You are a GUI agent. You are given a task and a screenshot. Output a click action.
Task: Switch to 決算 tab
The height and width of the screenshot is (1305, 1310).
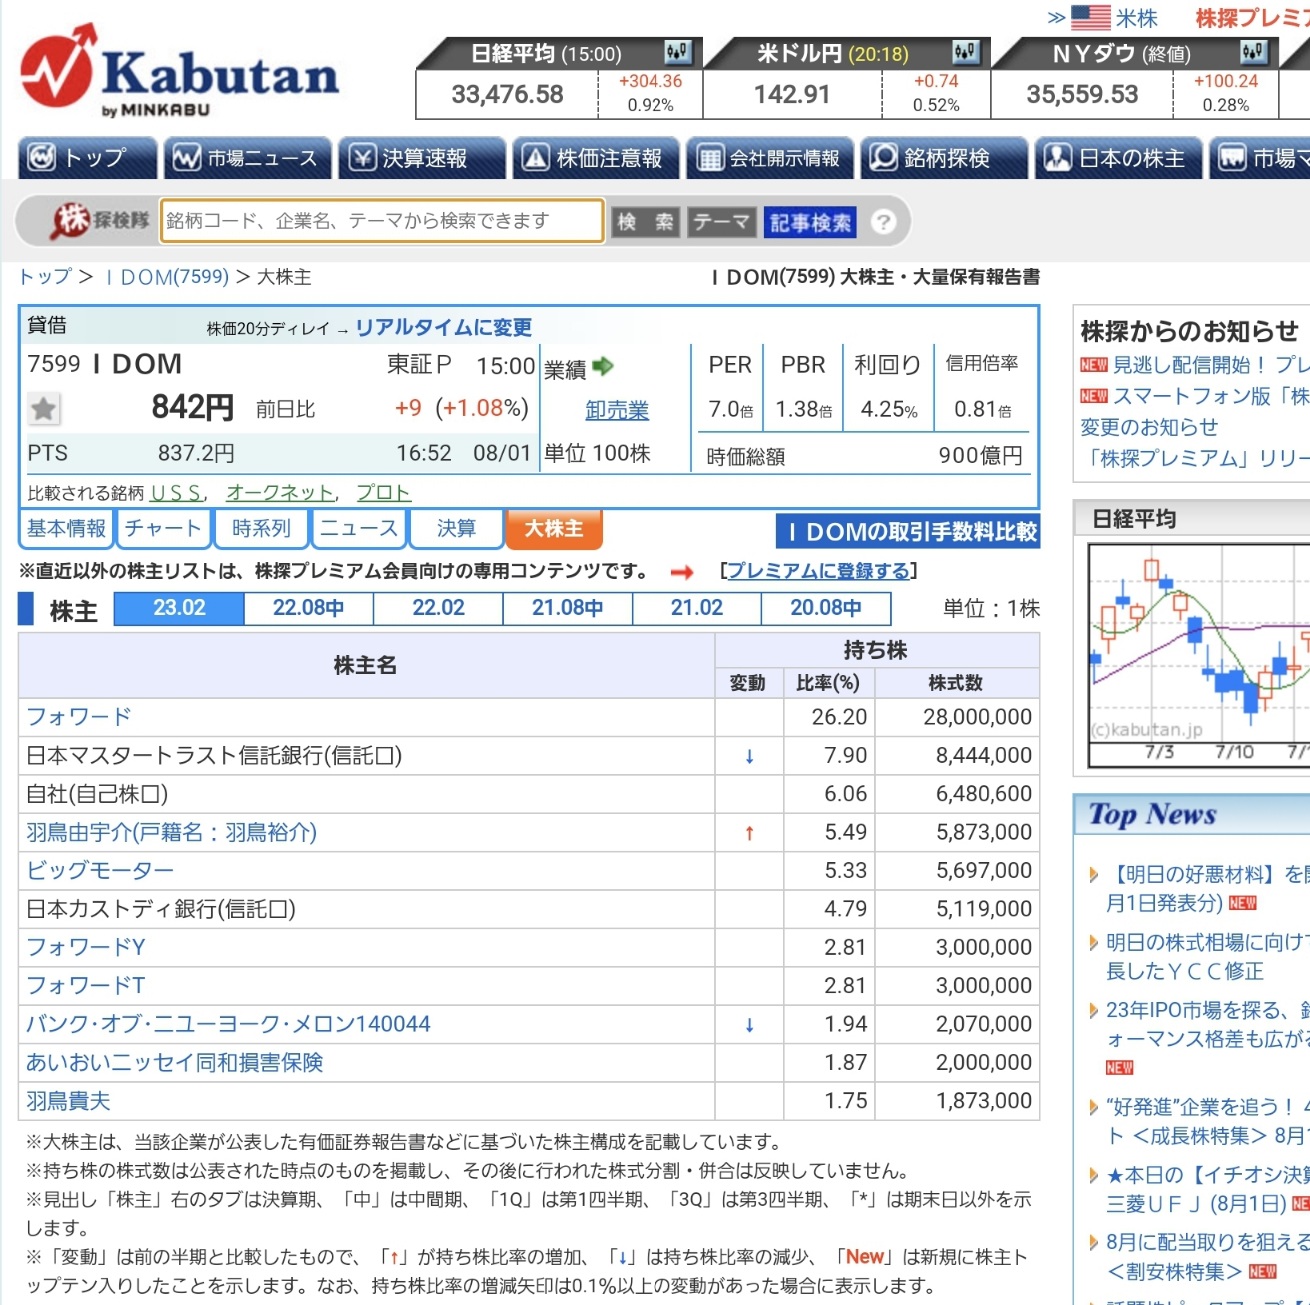coord(456,529)
